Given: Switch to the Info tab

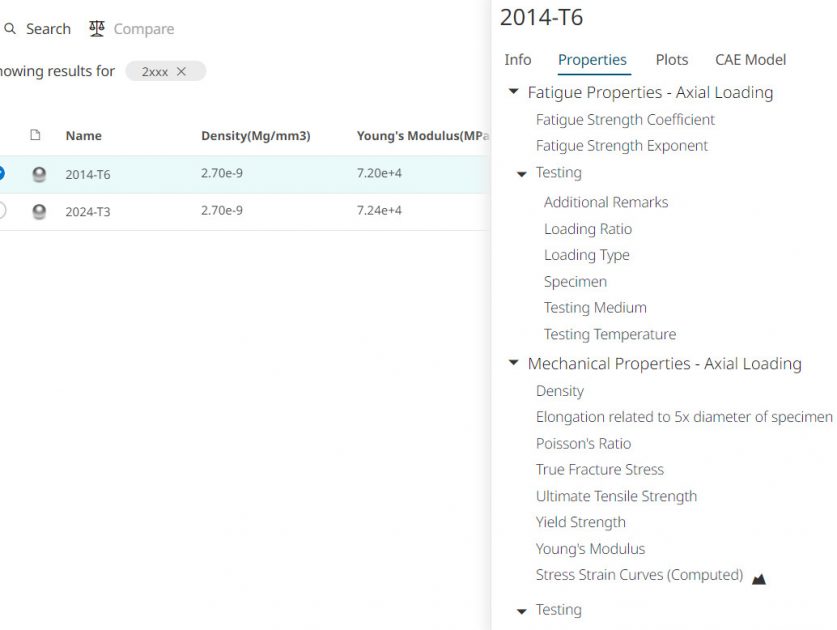Looking at the screenshot, I should point(518,60).
